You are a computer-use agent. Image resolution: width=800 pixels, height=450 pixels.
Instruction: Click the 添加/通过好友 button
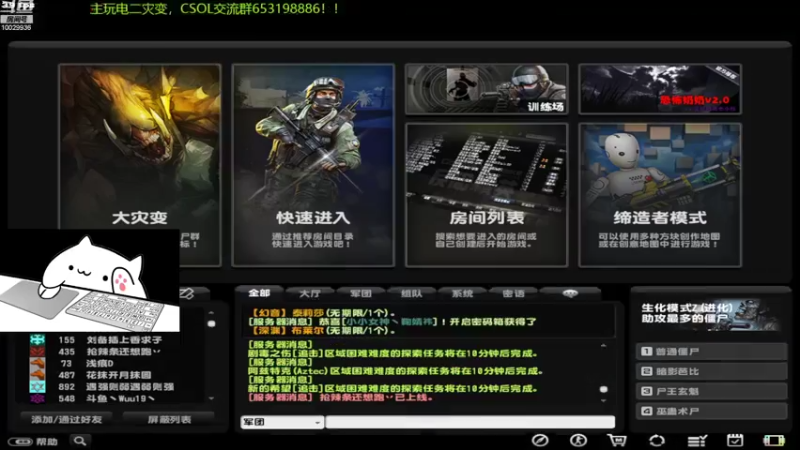(x=66, y=419)
